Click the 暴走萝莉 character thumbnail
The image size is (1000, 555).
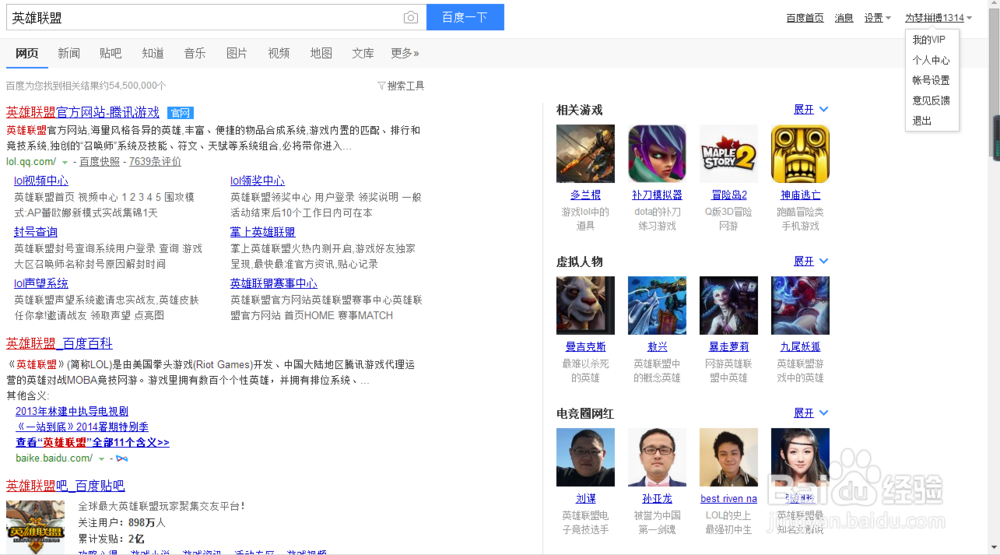point(728,306)
